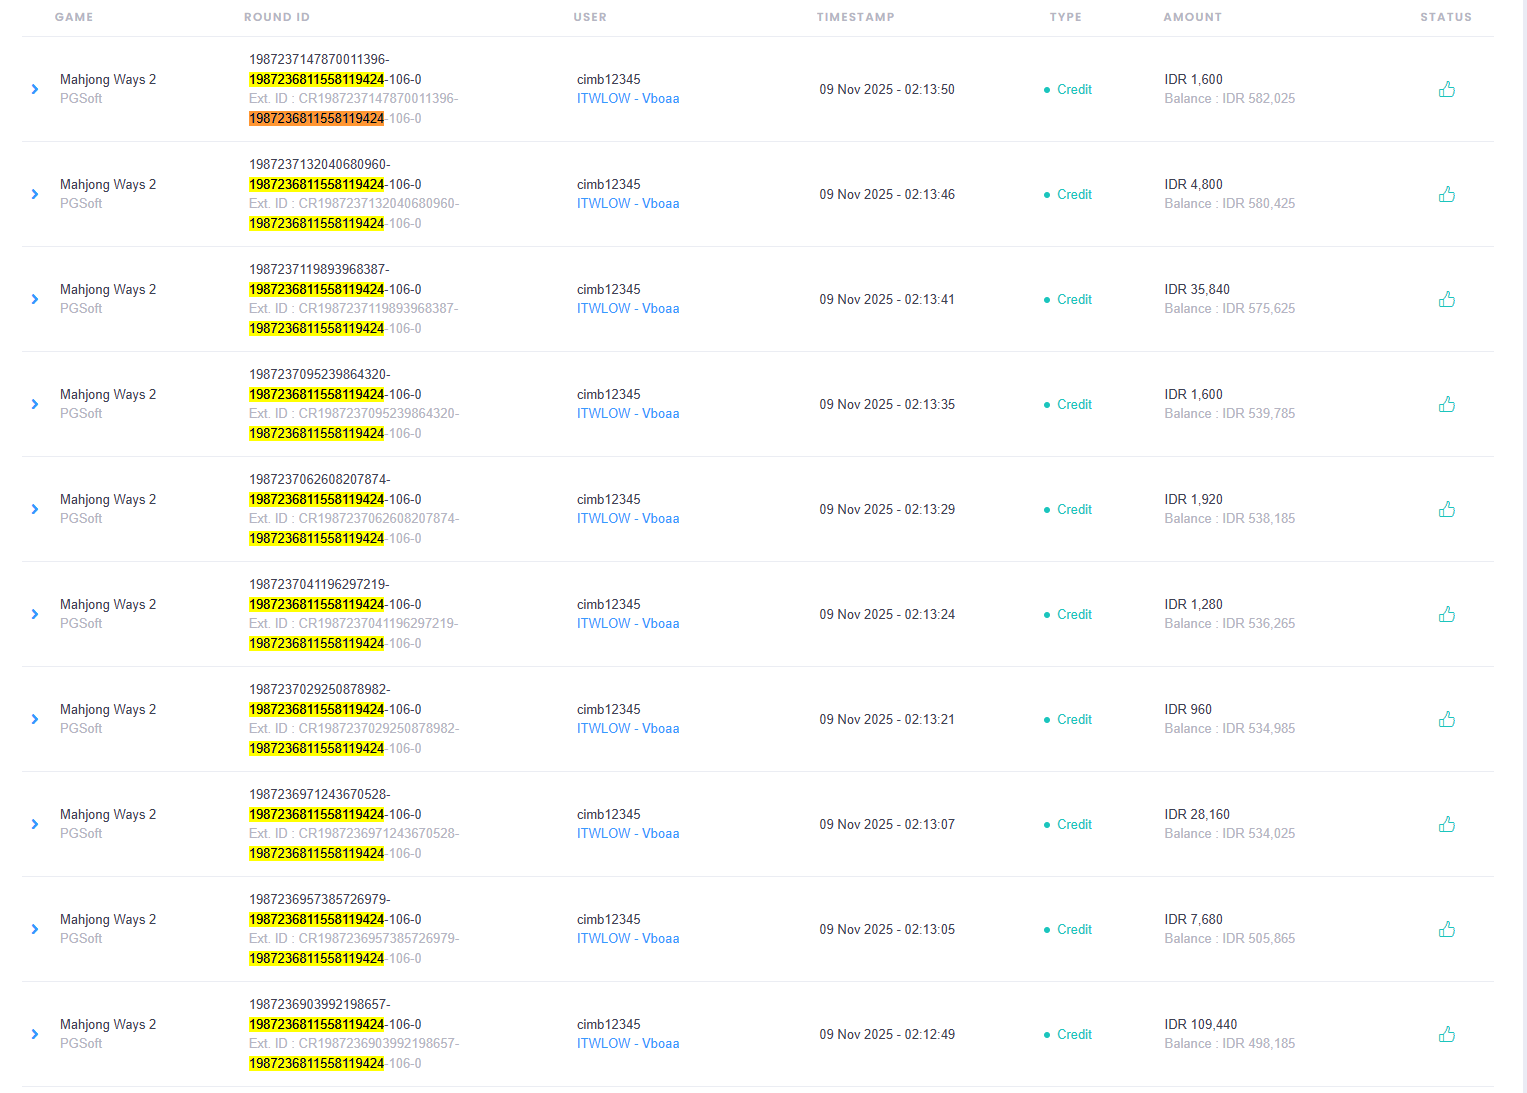Click round ID 1987236903992198657-
Screen dimensions: 1527x1093
(x=320, y=1004)
